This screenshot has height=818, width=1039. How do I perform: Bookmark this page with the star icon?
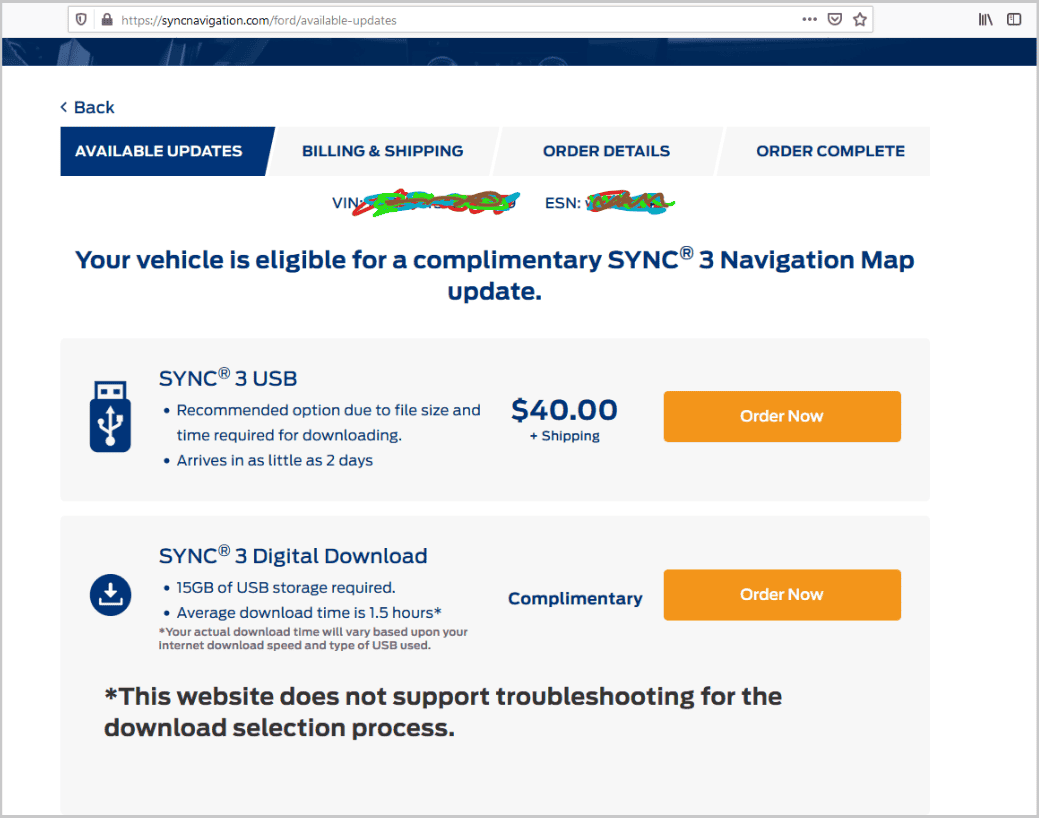click(x=859, y=19)
